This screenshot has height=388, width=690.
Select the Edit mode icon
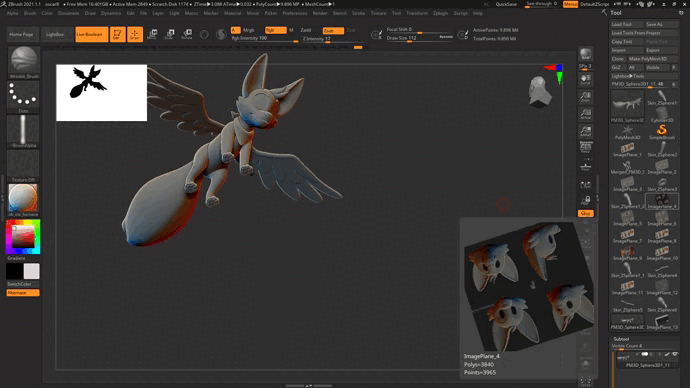[117, 34]
